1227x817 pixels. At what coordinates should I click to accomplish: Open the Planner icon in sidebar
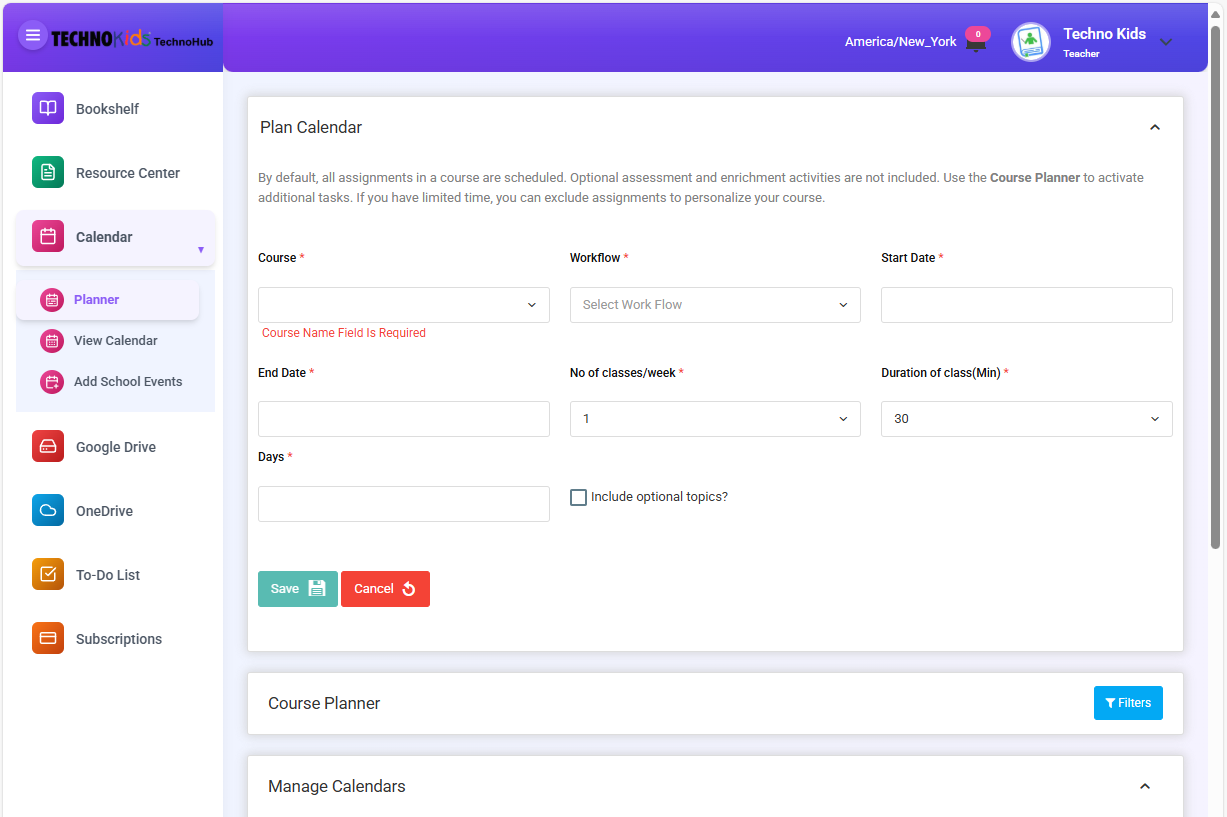(51, 299)
